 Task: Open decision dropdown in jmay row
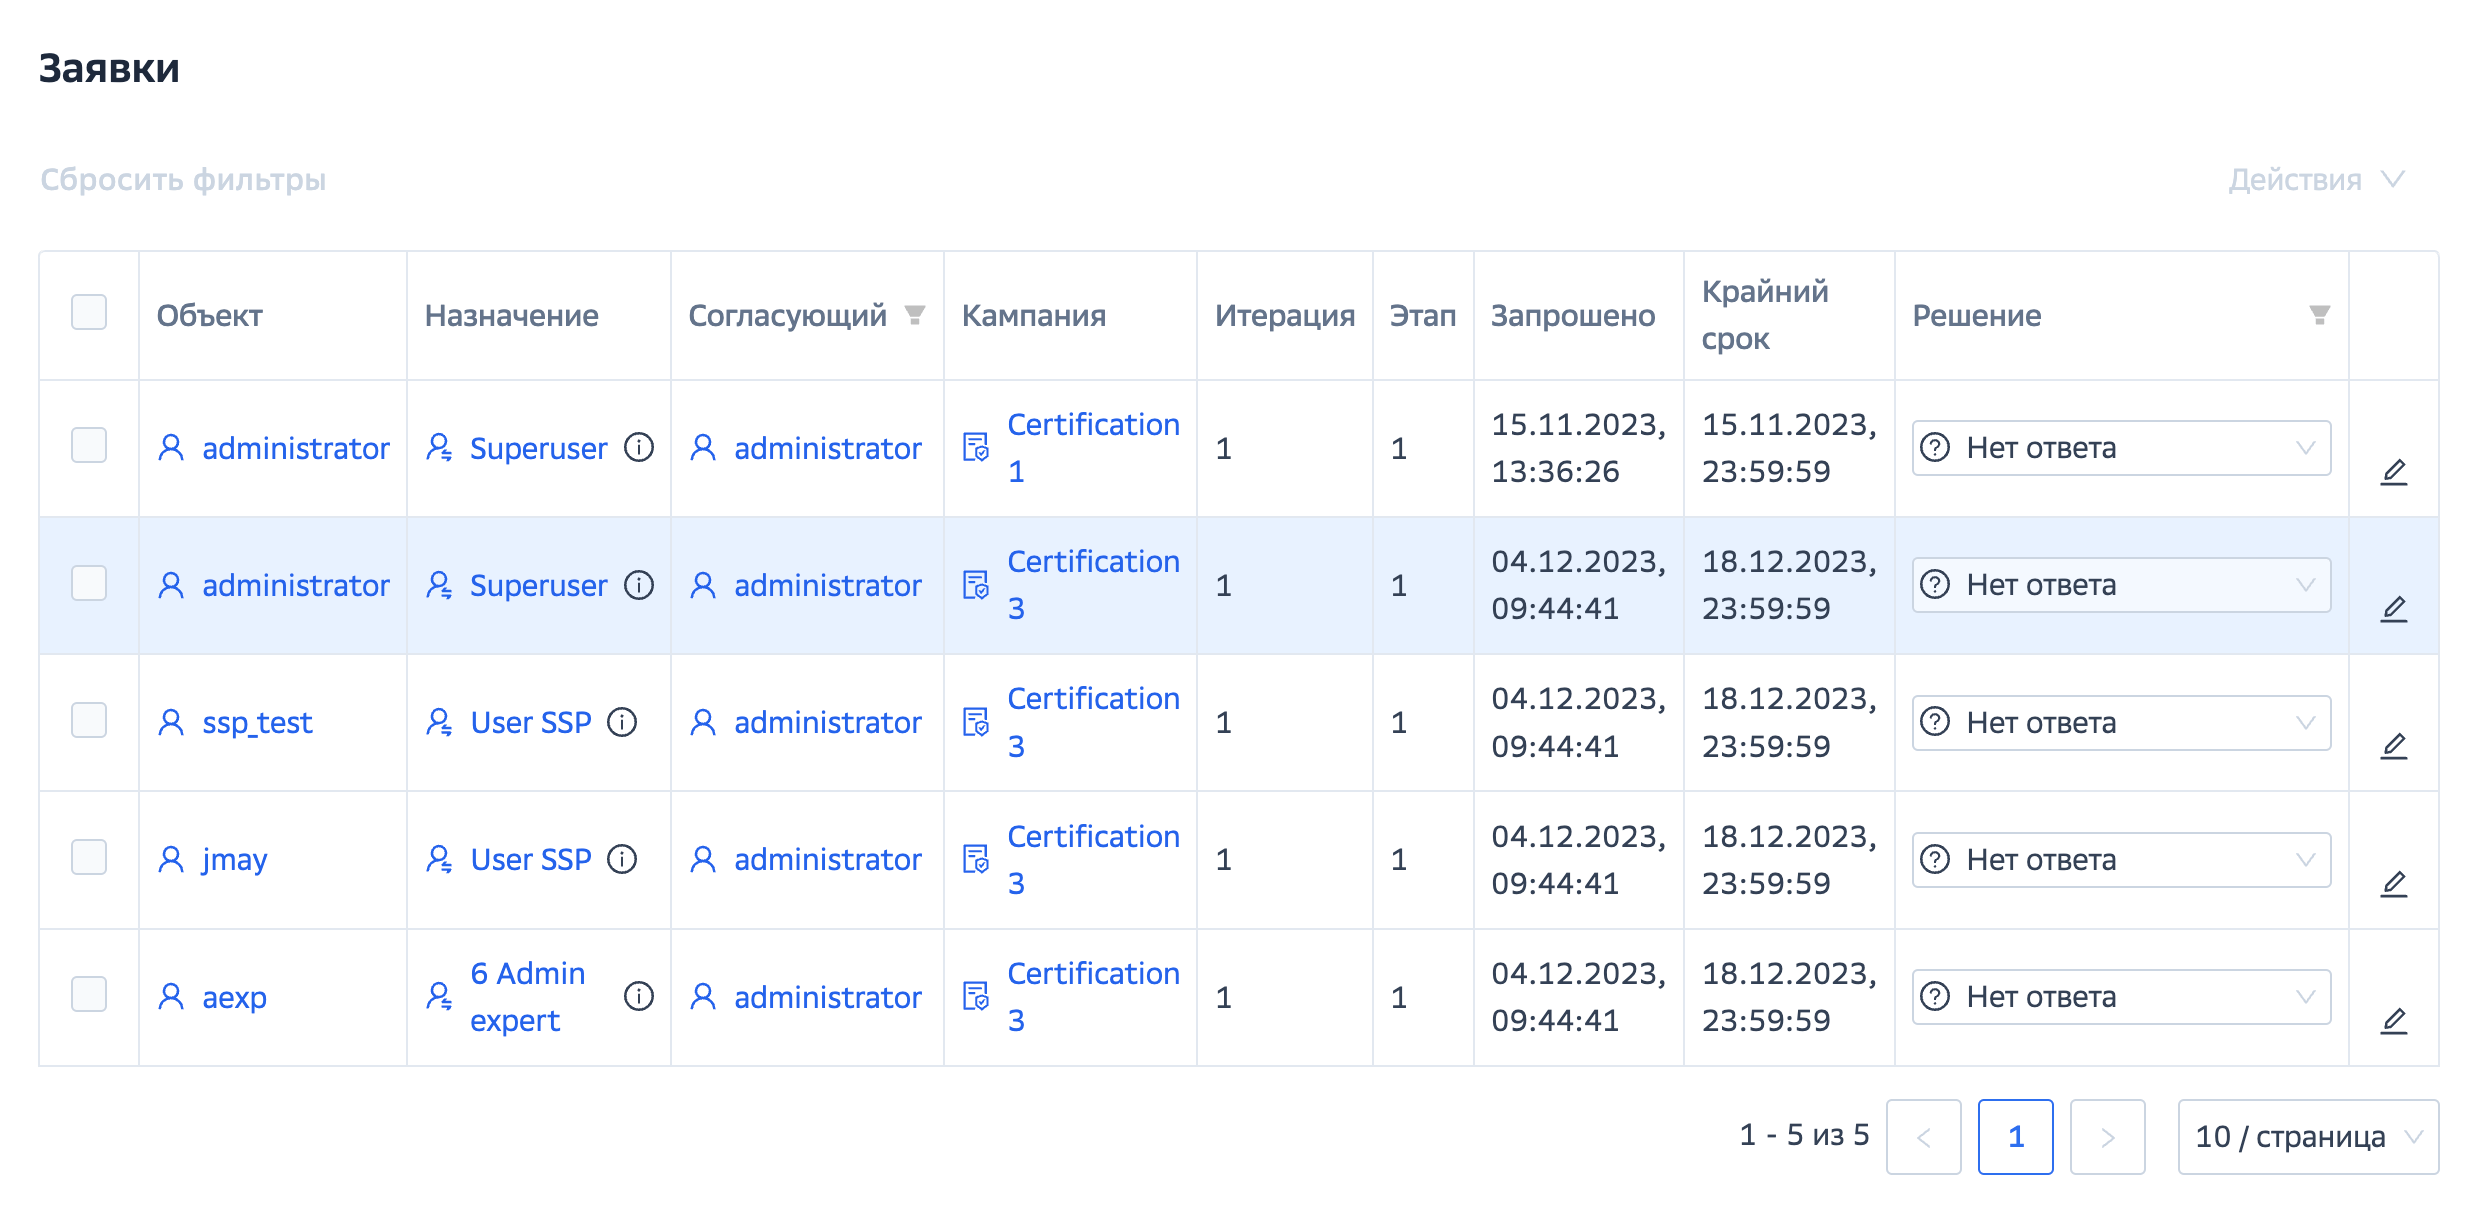pyautogui.click(x=2121, y=860)
